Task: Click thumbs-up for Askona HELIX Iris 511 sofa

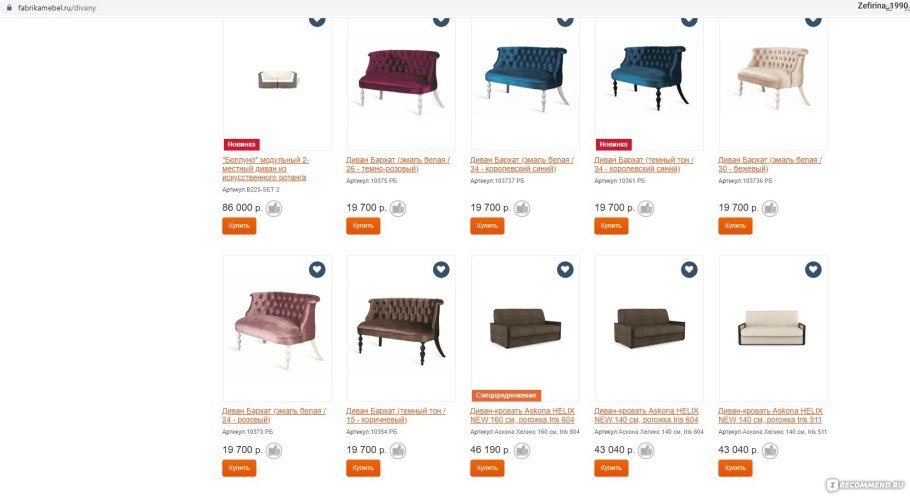Action: pyautogui.click(x=770, y=450)
